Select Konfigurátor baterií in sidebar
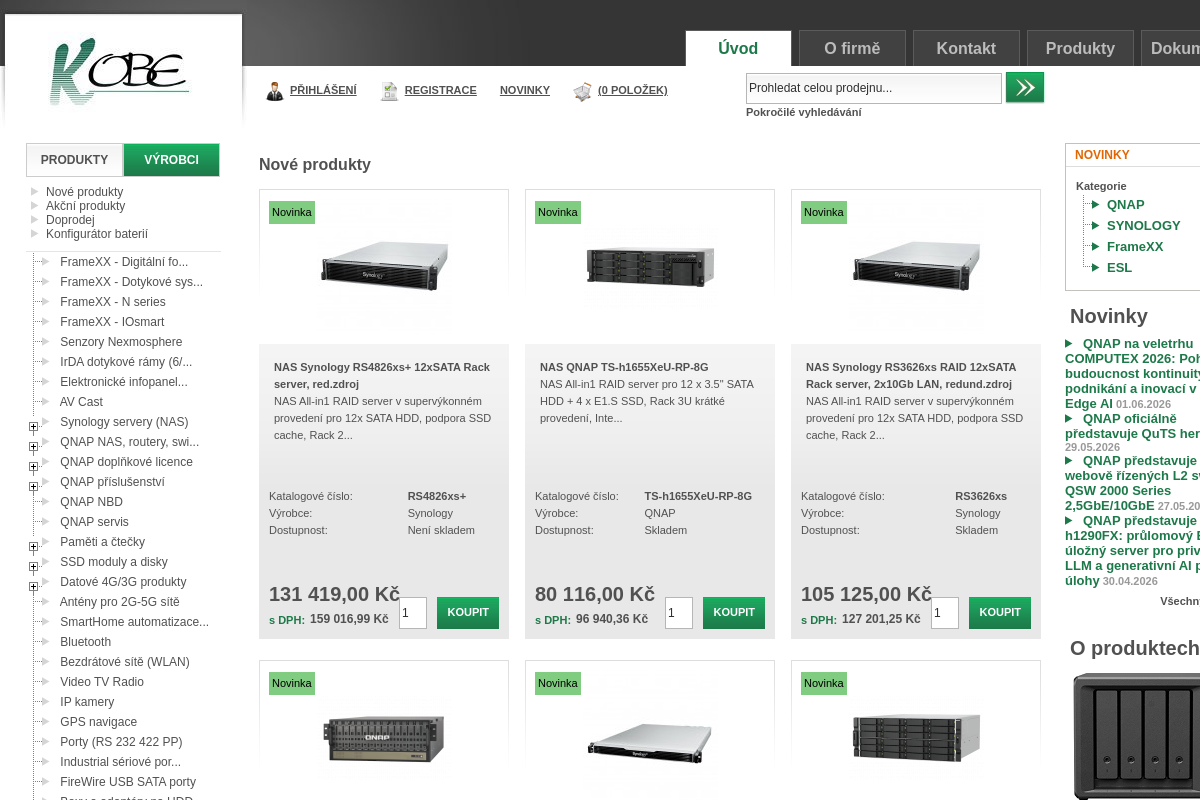Viewport: 1200px width, 800px height. [x=97, y=234]
